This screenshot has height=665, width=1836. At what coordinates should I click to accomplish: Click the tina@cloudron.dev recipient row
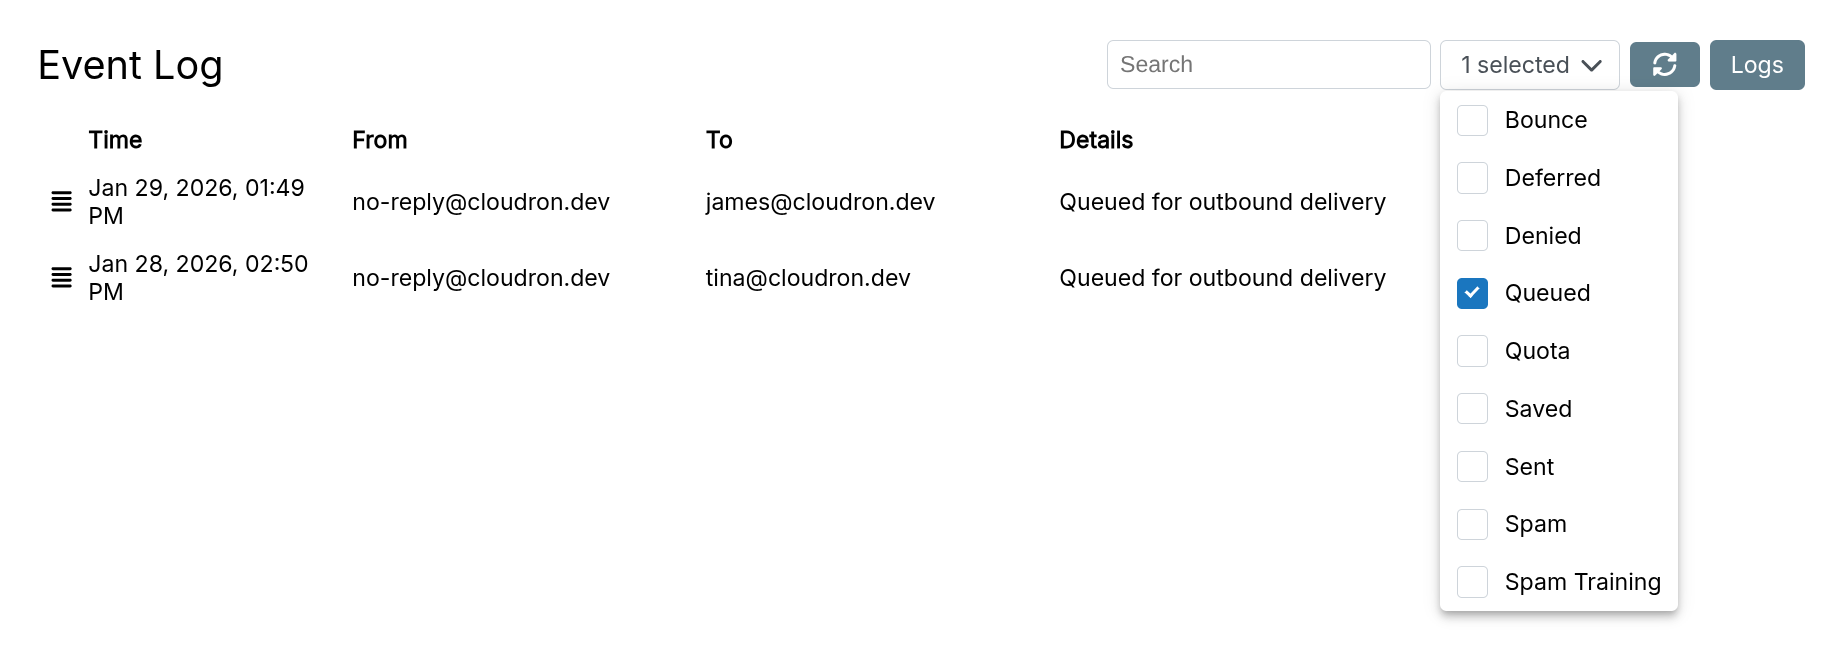[x=808, y=278]
